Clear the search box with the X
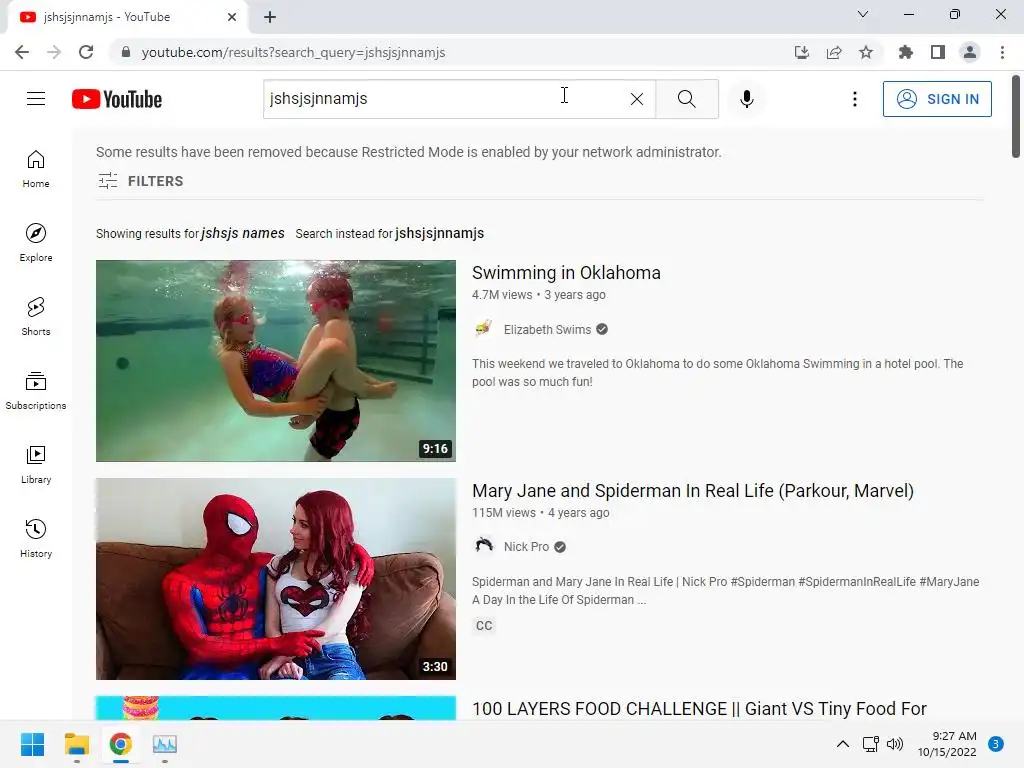The image size is (1024, 768). pyautogui.click(x=637, y=99)
